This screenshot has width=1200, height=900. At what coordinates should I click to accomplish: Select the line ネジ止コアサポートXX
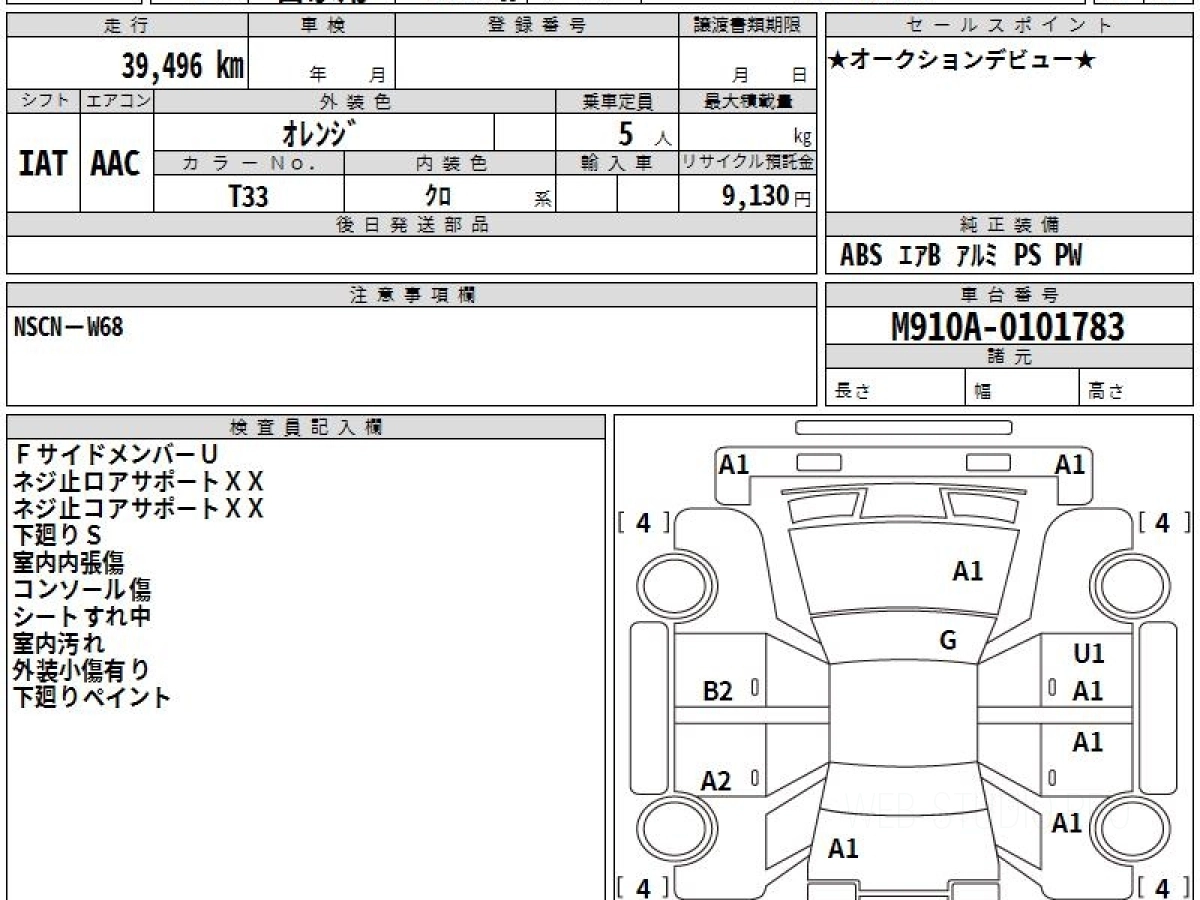point(139,509)
